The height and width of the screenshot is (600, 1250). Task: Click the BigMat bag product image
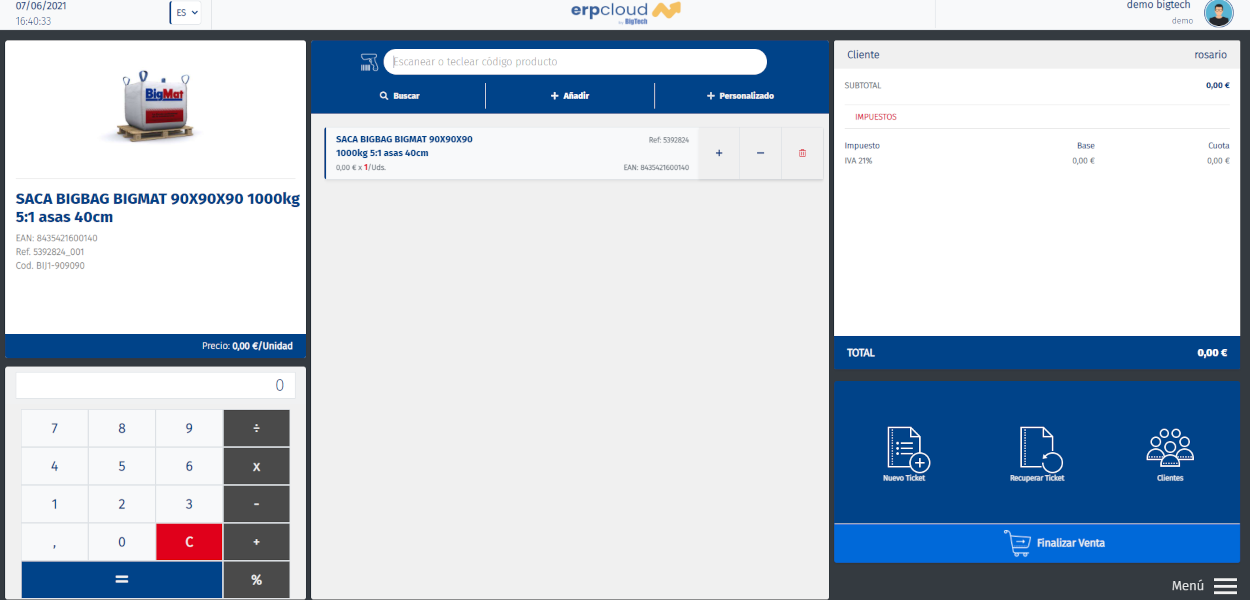(155, 105)
